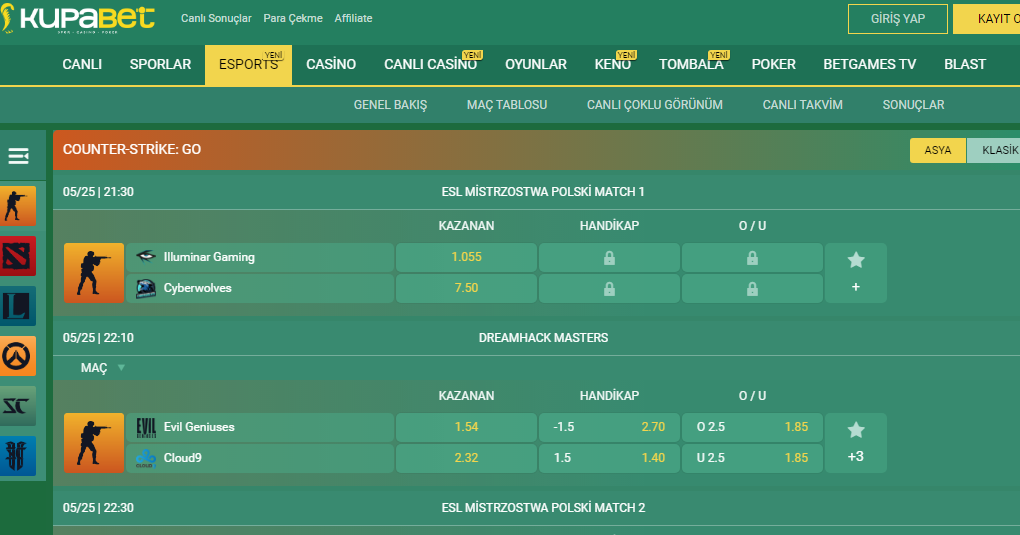
Task: Select Cloud9 1.5 handicap 1.40
Action: point(609,458)
